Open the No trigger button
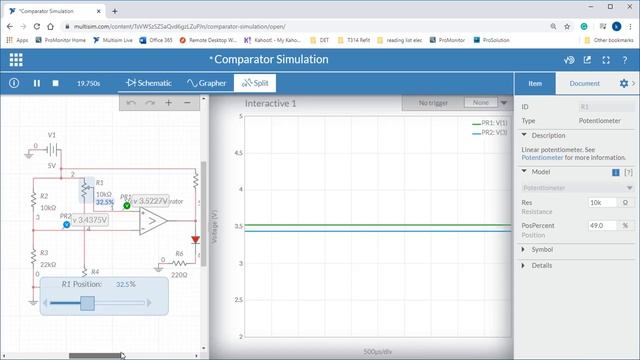The width and height of the screenshot is (640, 360). click(x=433, y=103)
